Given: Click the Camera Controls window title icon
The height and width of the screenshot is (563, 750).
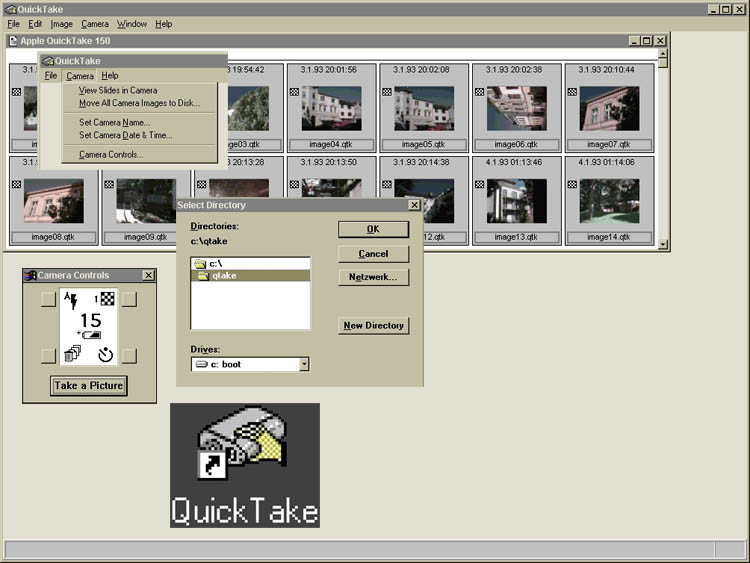Looking at the screenshot, I should point(30,276).
